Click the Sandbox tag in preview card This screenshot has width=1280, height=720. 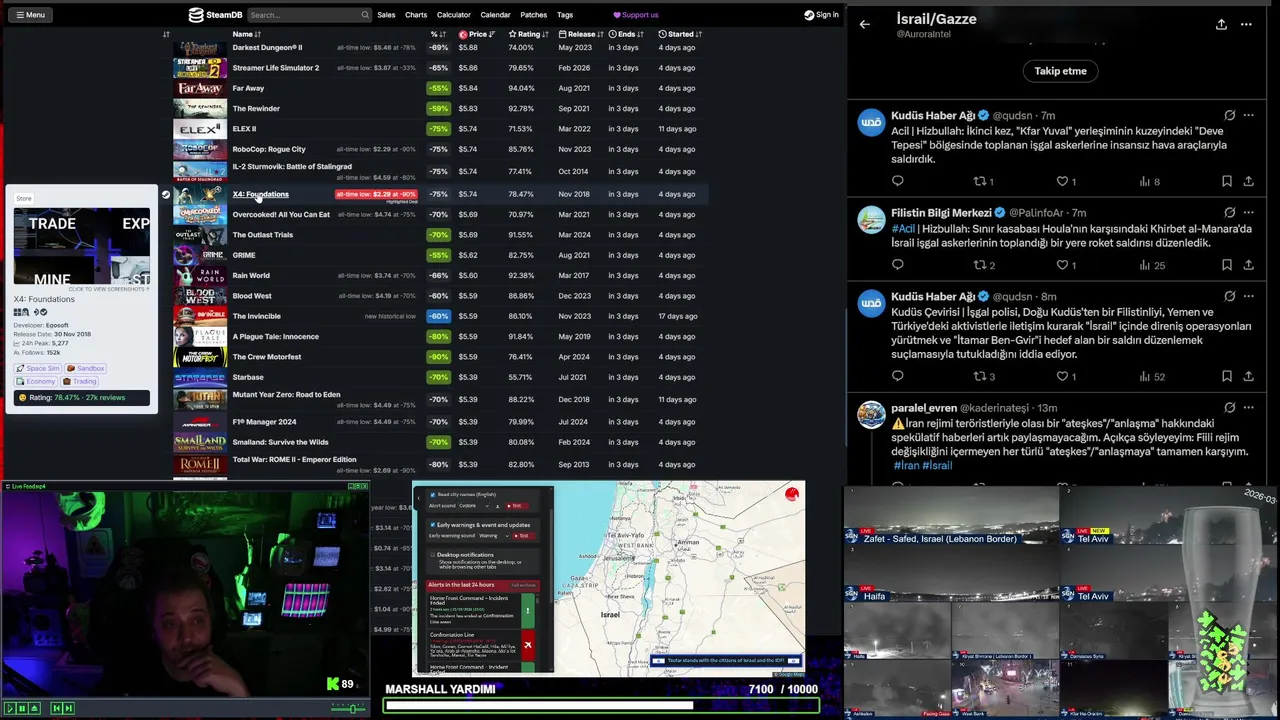[85, 368]
